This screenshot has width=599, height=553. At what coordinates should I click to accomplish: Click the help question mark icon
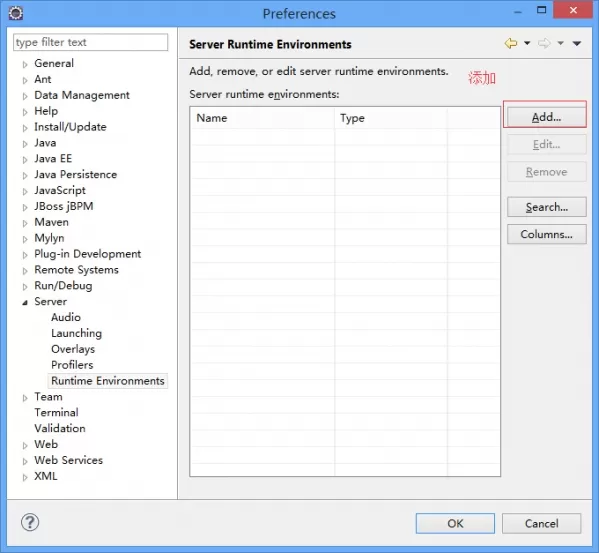(30, 522)
